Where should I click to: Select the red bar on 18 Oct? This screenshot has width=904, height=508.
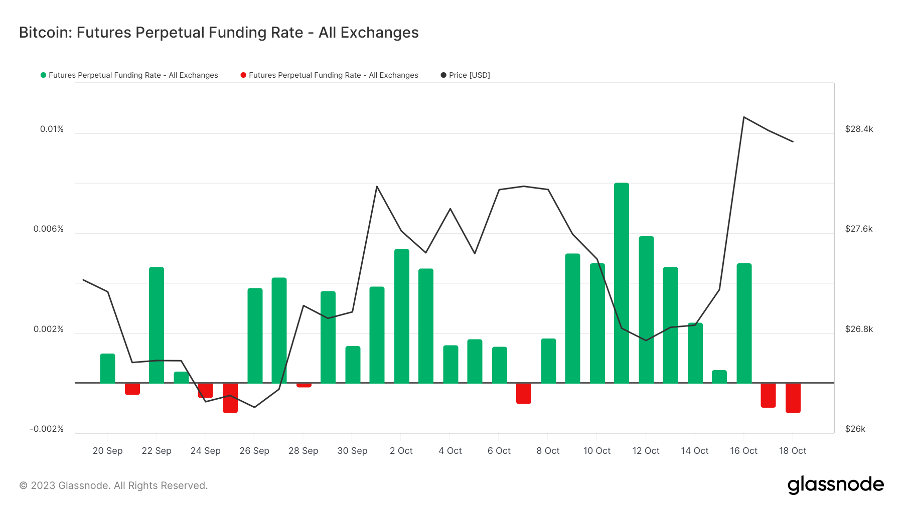coord(793,397)
